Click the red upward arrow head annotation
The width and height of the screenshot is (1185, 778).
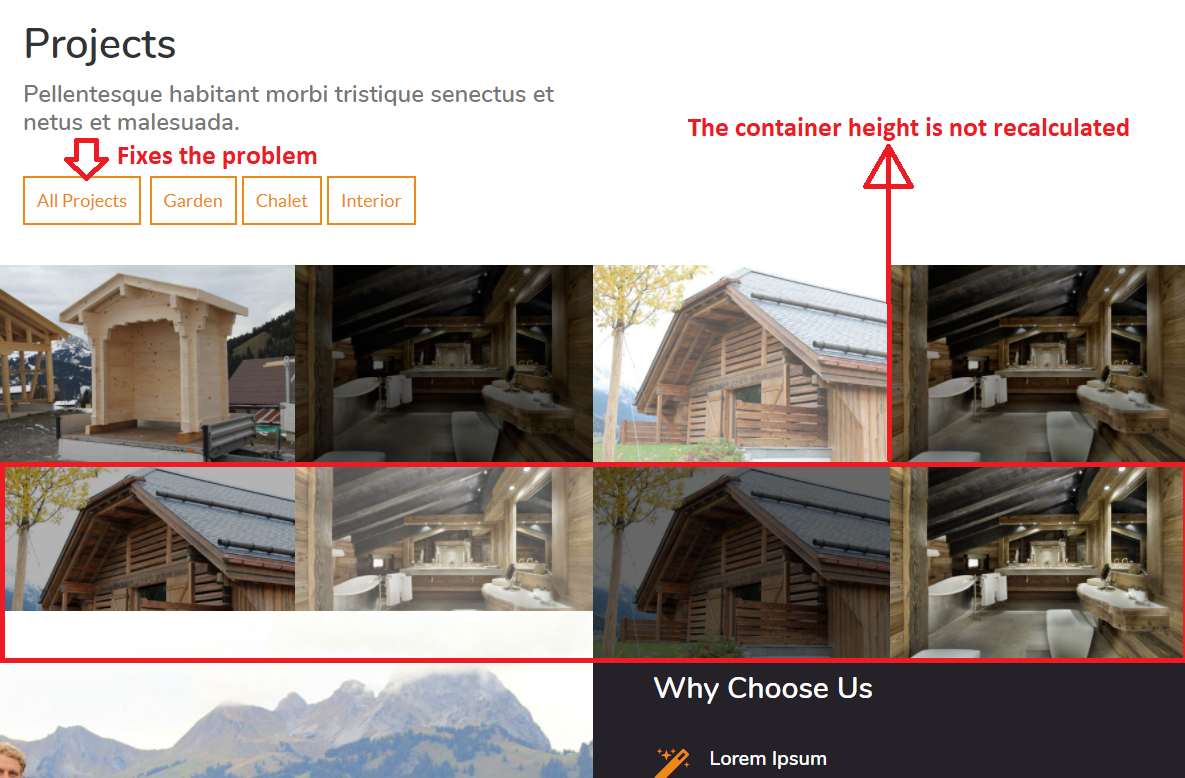pyautogui.click(x=888, y=167)
